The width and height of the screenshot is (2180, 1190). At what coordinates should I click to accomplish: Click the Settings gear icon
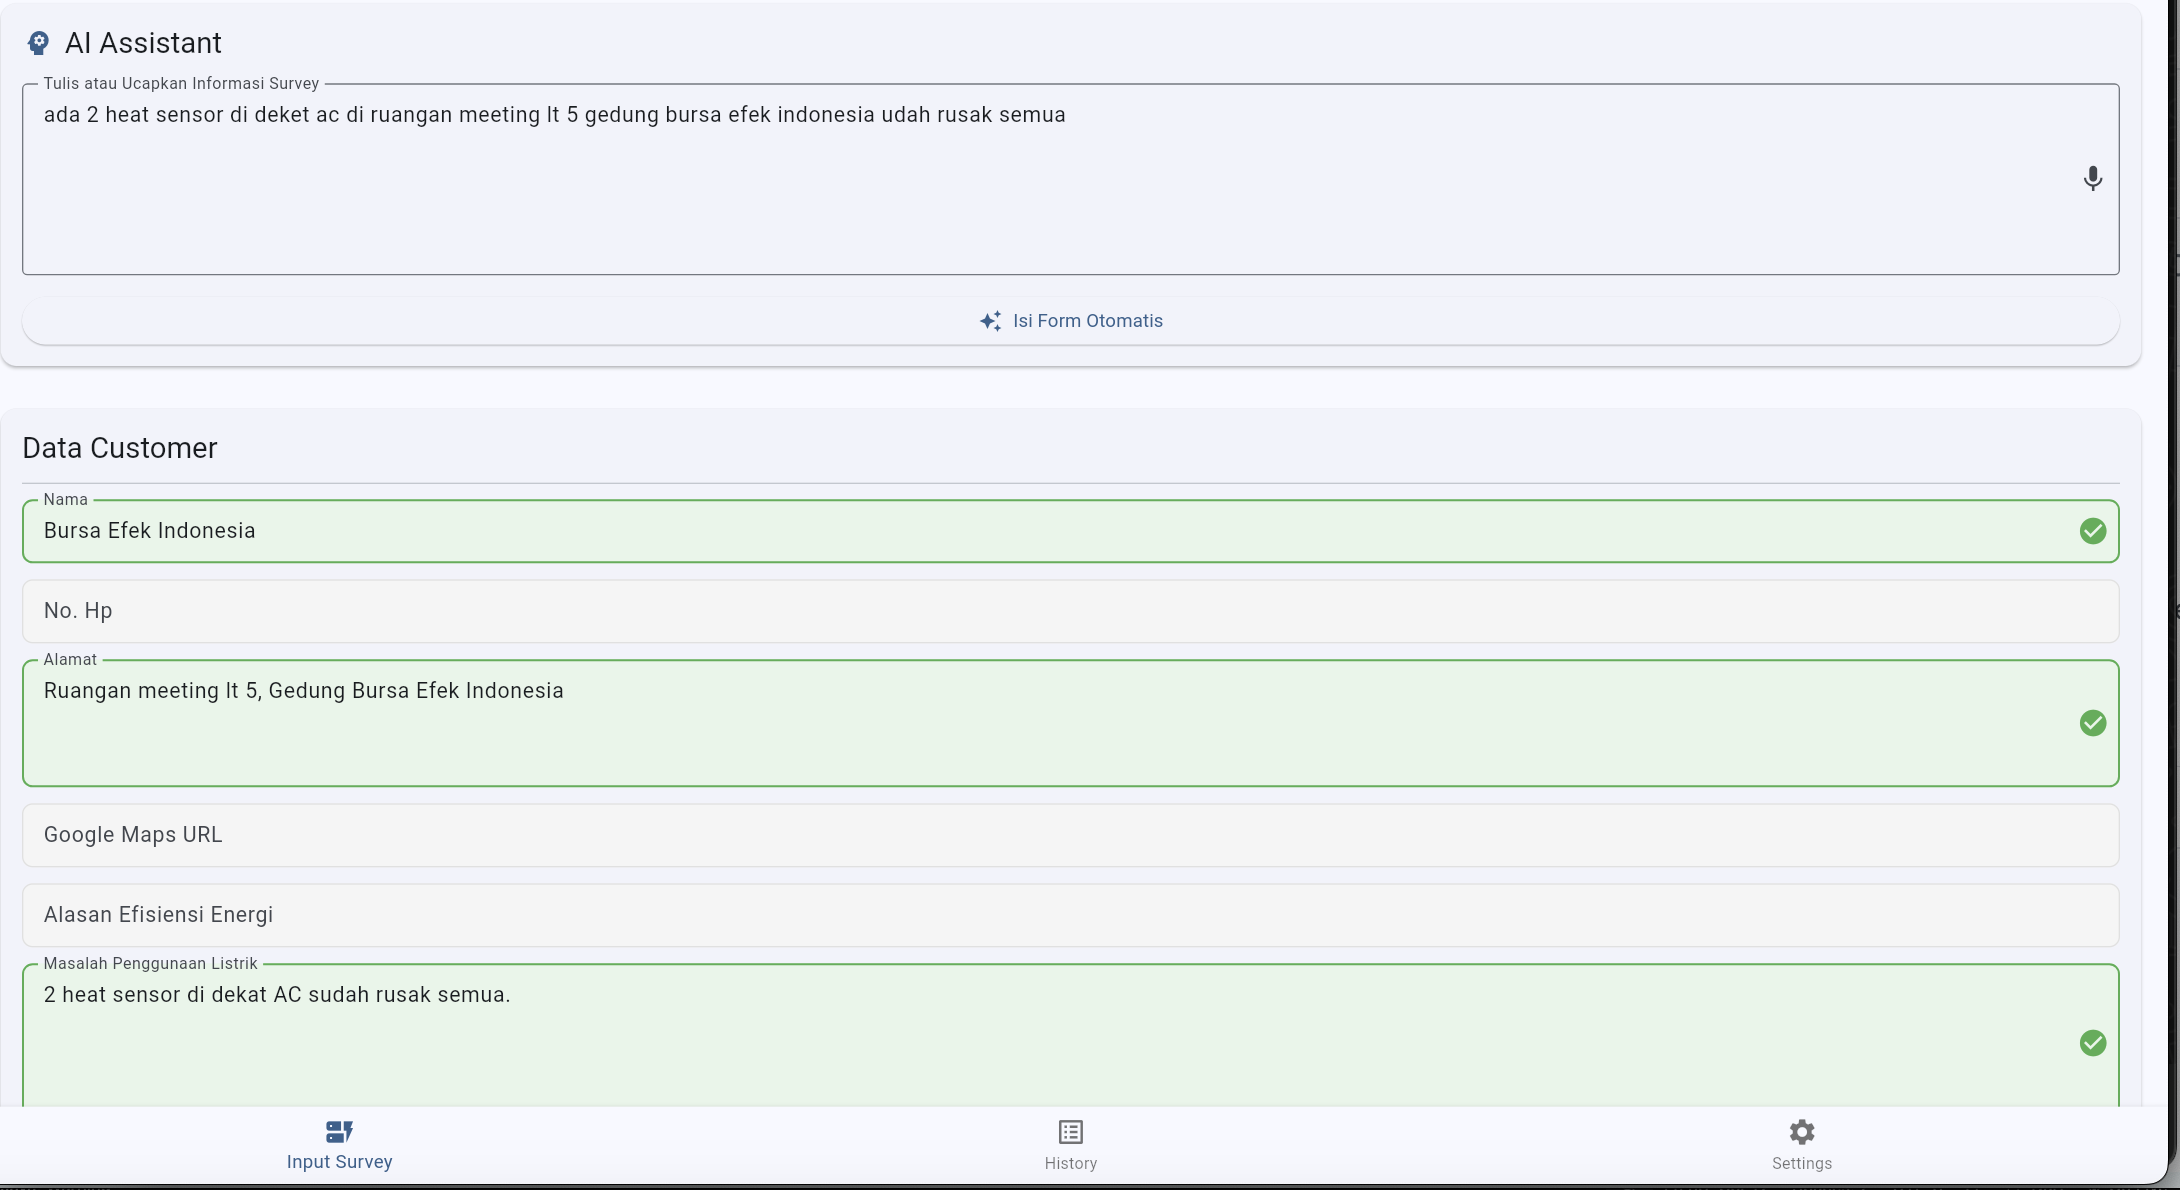tap(1802, 1132)
